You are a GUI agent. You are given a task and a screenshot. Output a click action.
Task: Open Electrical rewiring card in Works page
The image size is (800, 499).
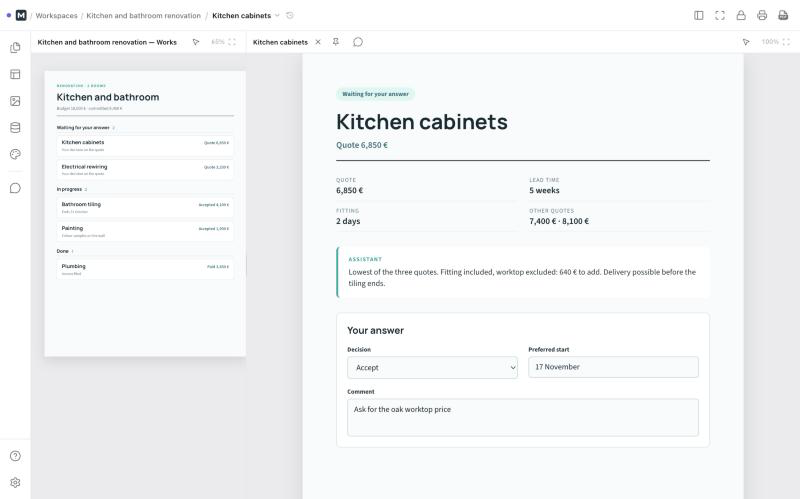[145, 170]
